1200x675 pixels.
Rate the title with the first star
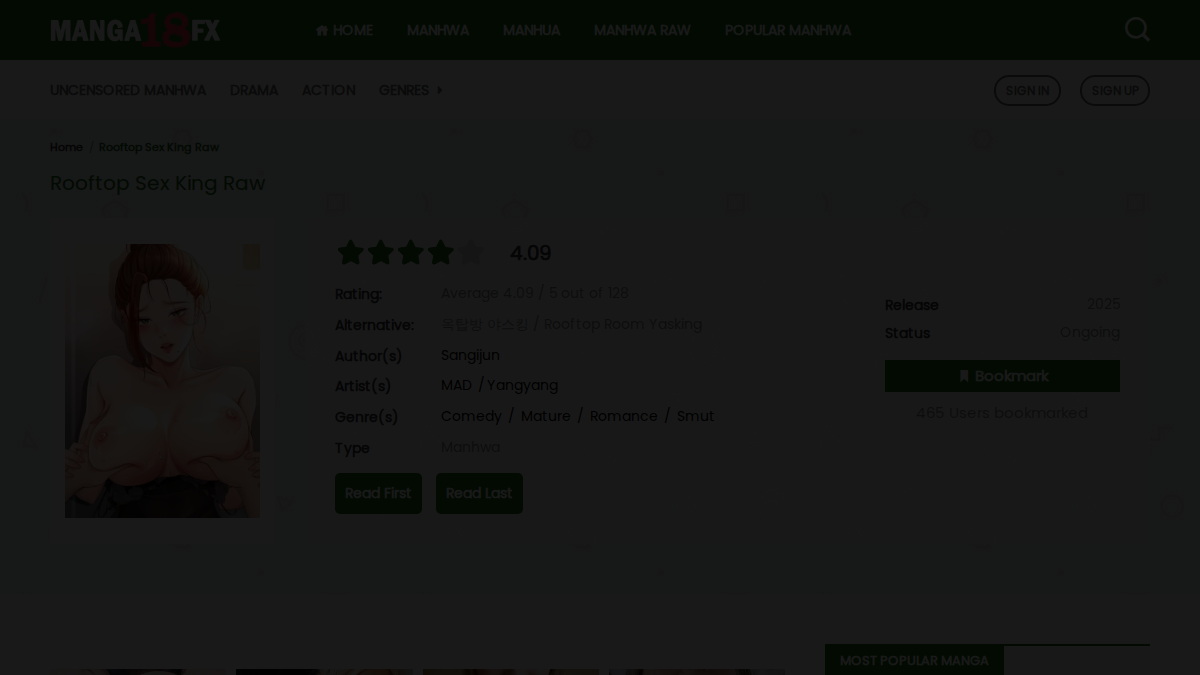click(x=350, y=253)
